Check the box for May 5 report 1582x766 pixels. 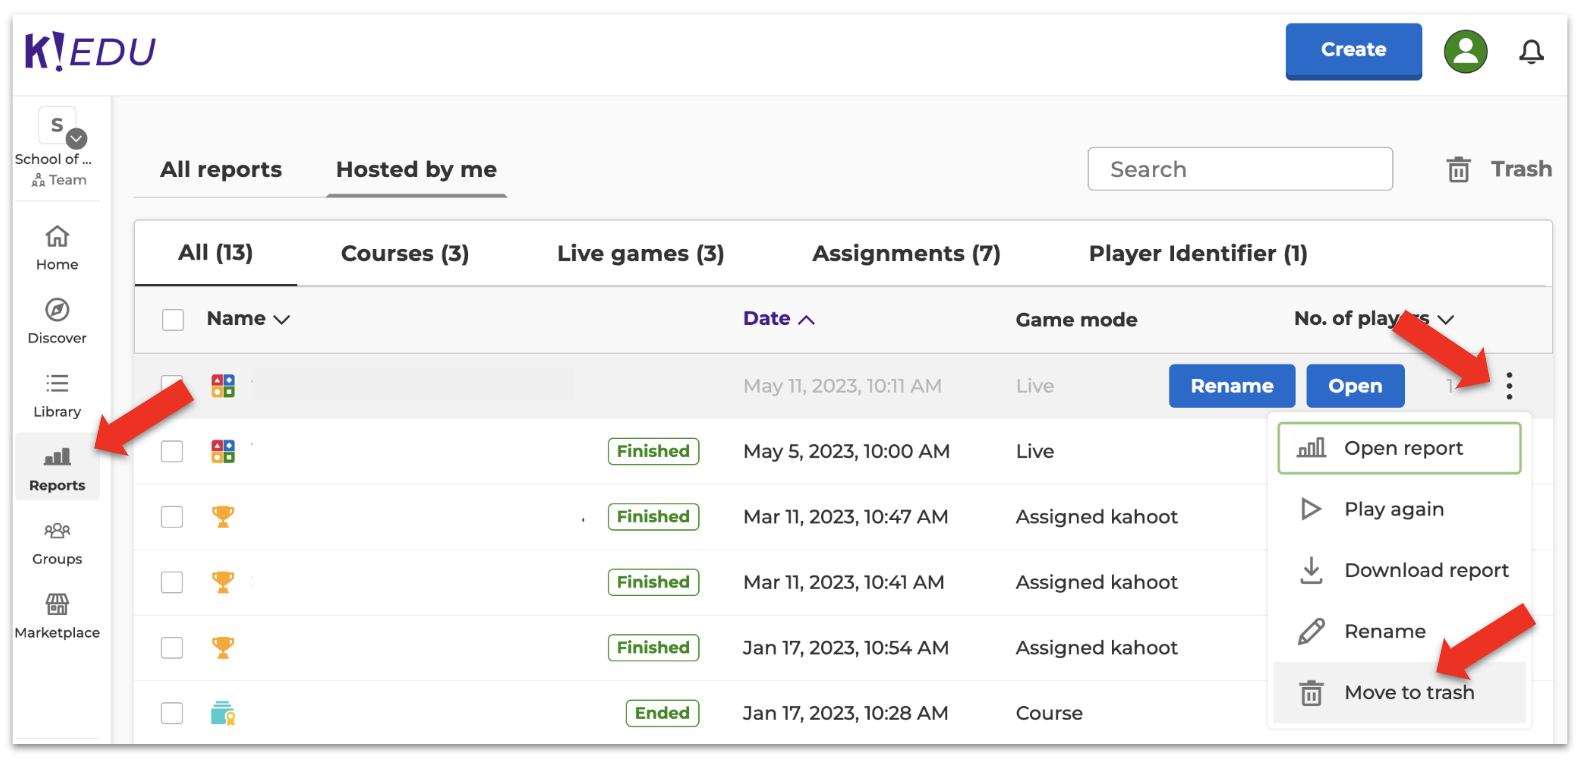[x=173, y=451]
